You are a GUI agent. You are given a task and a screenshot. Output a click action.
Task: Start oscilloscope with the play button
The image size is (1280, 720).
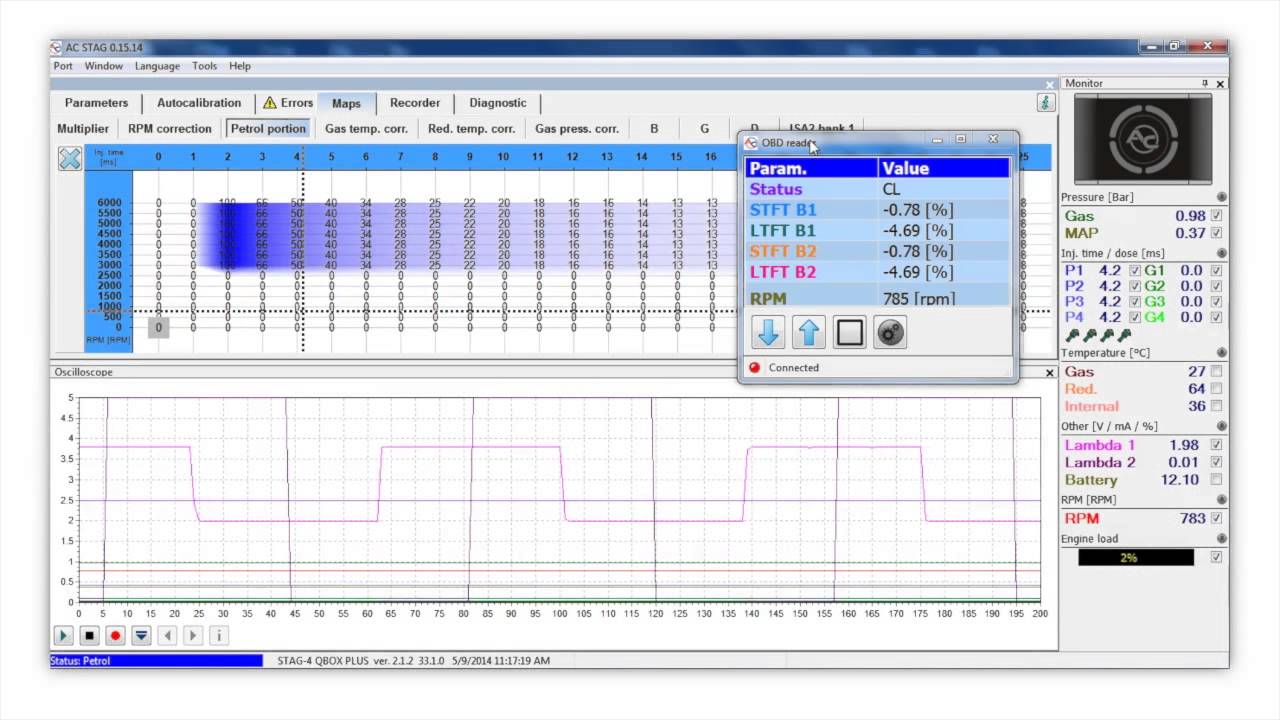tap(63, 635)
